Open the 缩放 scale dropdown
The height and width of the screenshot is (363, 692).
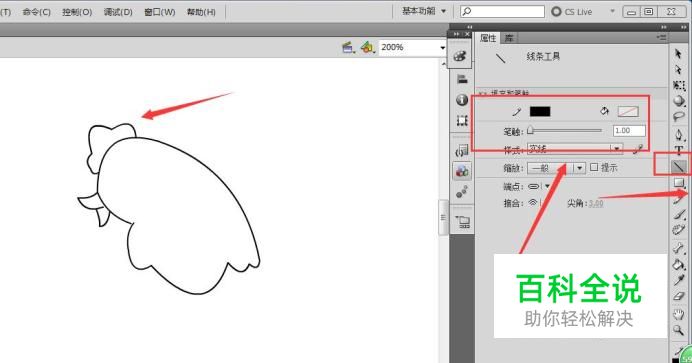[x=557, y=168]
